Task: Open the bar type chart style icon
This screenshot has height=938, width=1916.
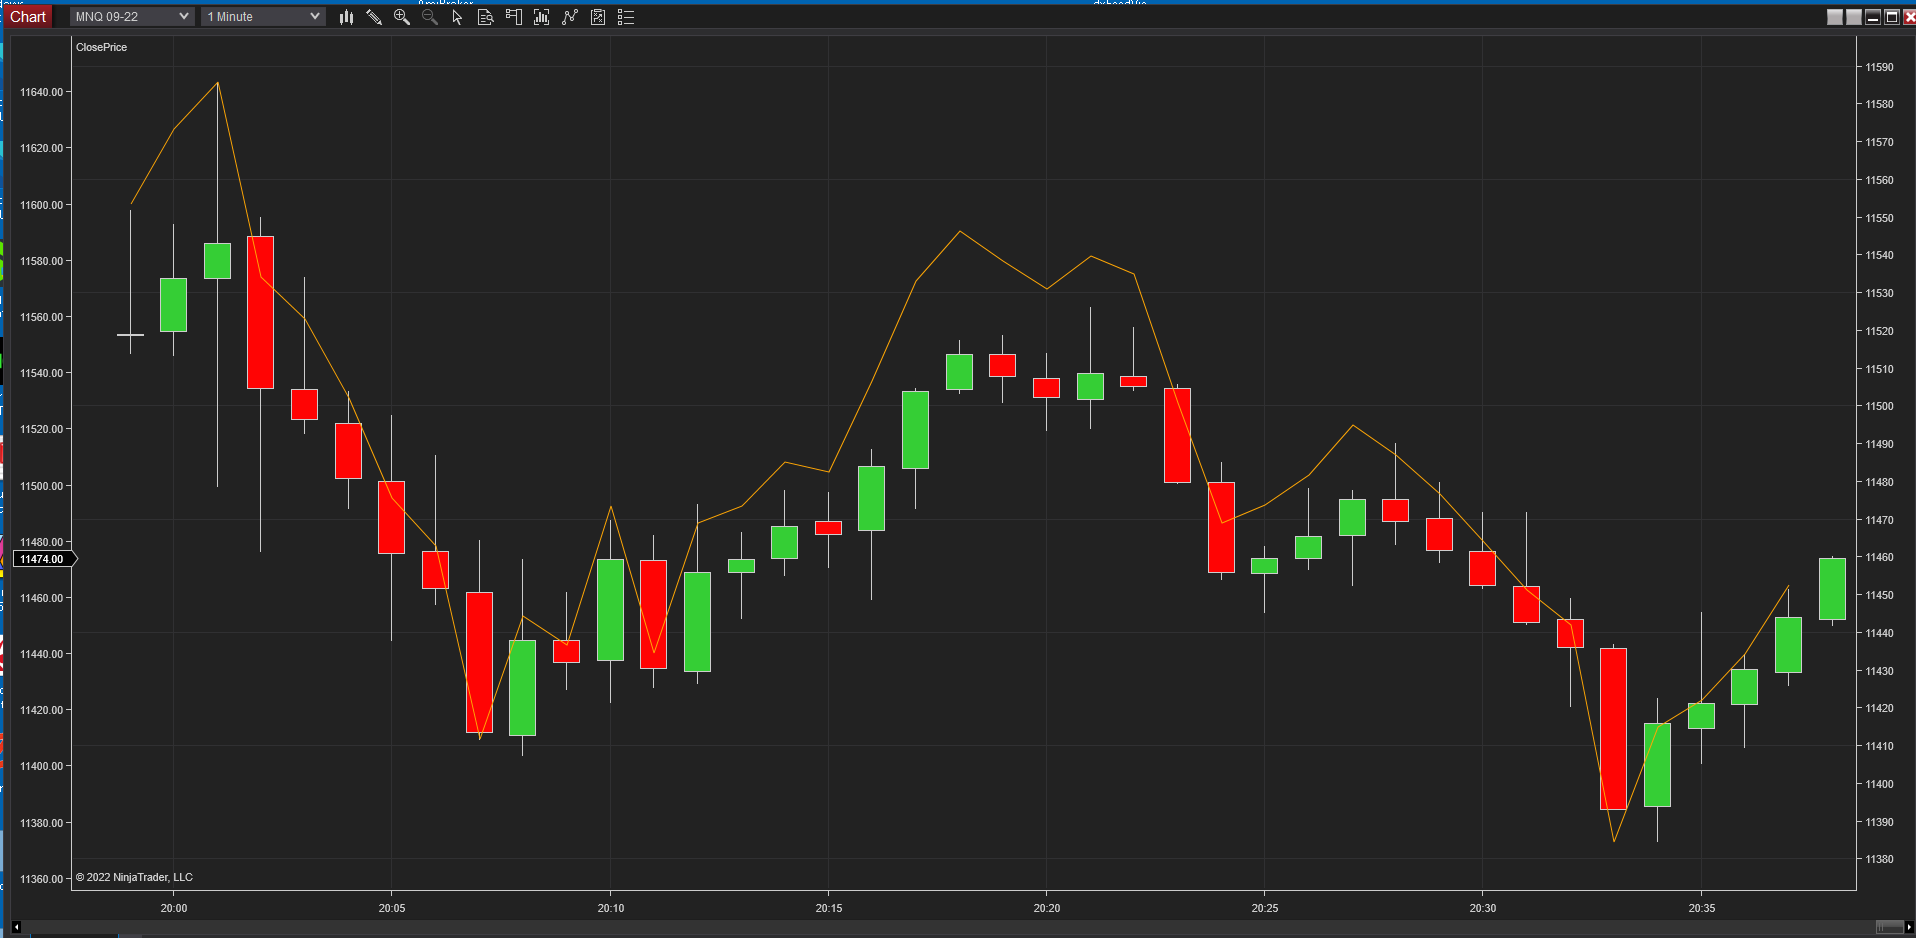Action: tap(346, 17)
